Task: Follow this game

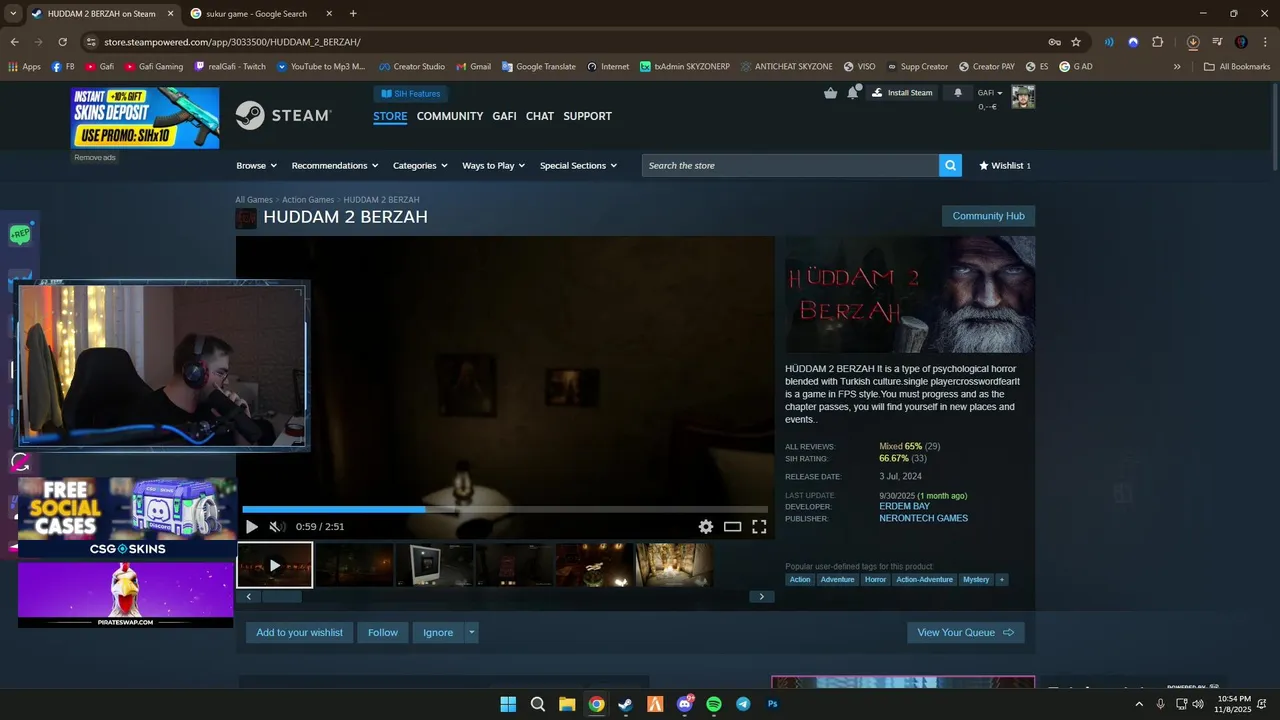Action: point(383,633)
